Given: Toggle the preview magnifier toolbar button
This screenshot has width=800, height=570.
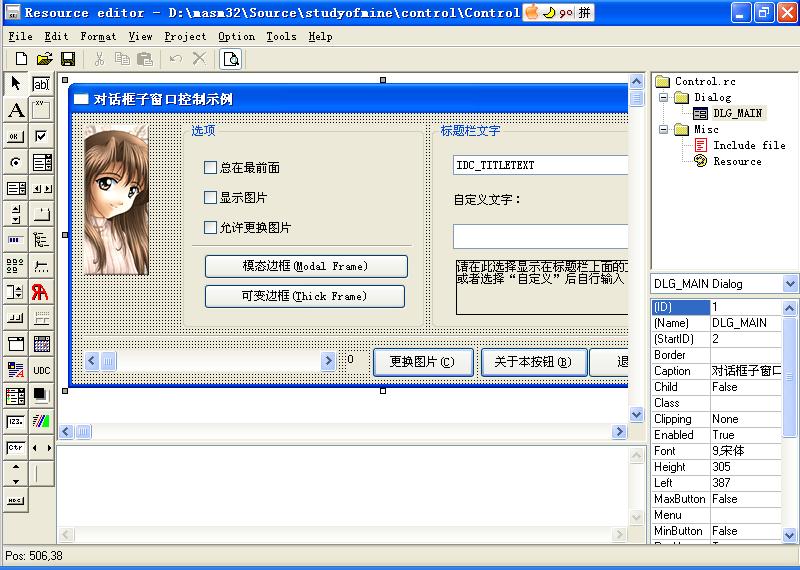Looking at the screenshot, I should pyautogui.click(x=231, y=59).
